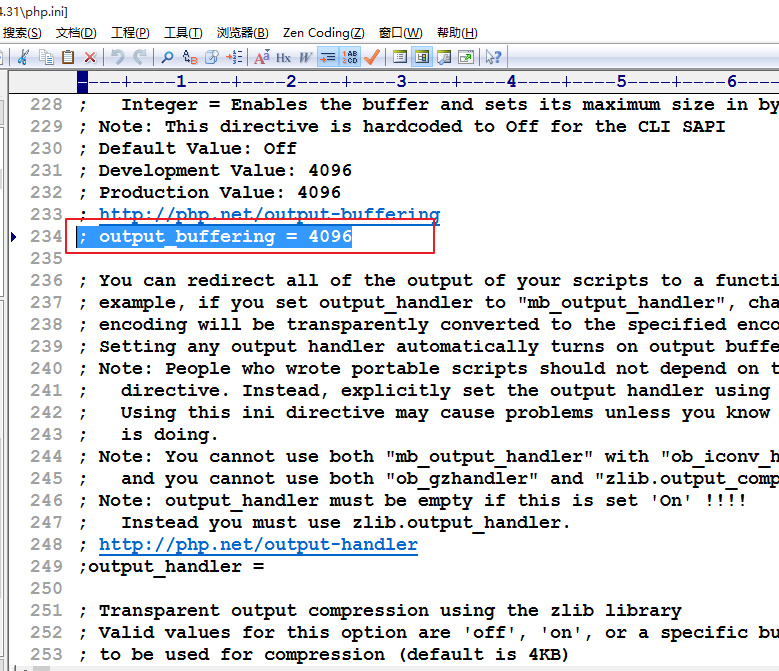Open the Zen Coding(Z) menu
The height and width of the screenshot is (671, 779).
[323, 33]
